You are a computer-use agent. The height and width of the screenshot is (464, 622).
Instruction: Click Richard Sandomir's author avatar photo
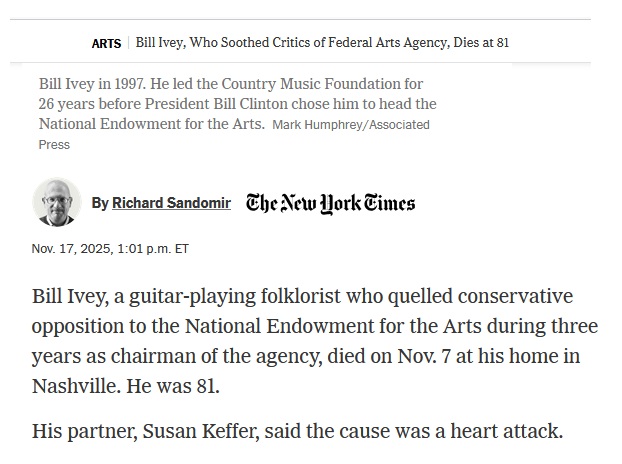click(x=57, y=203)
